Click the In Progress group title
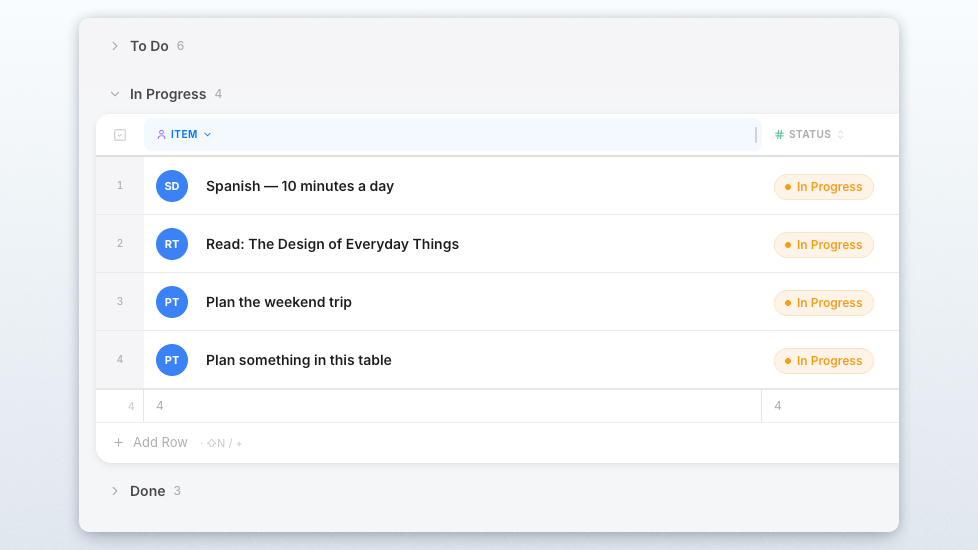 [x=168, y=94]
